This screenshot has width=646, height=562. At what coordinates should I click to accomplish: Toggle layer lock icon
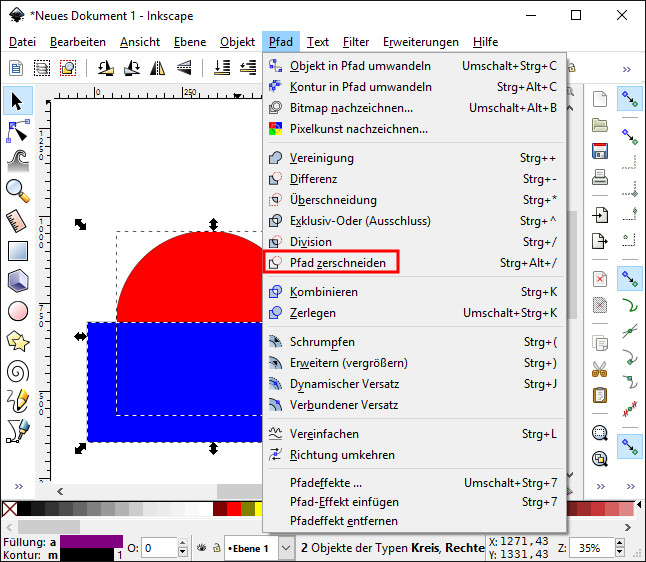217,548
